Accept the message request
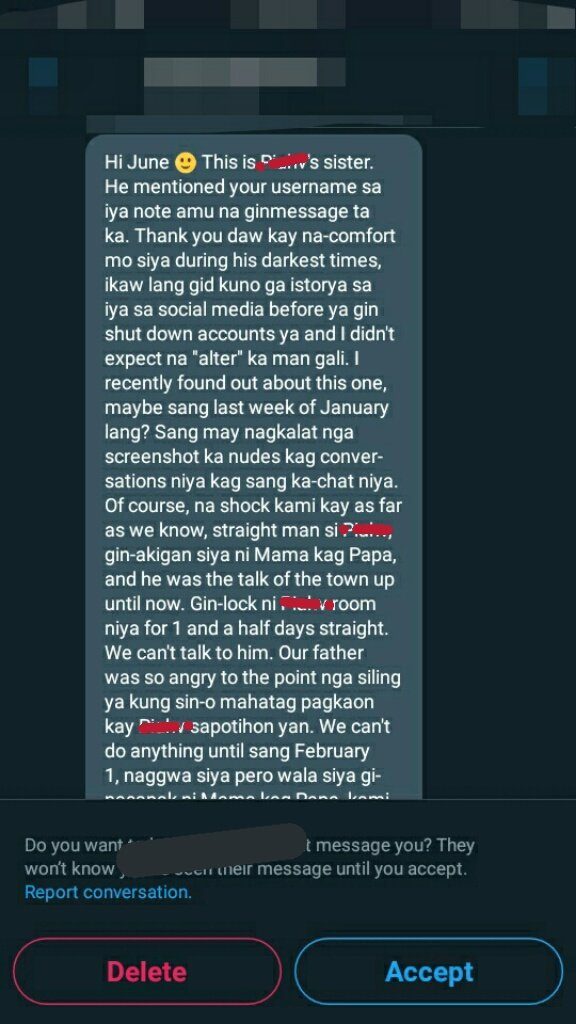The image size is (576, 1024). [x=429, y=971]
